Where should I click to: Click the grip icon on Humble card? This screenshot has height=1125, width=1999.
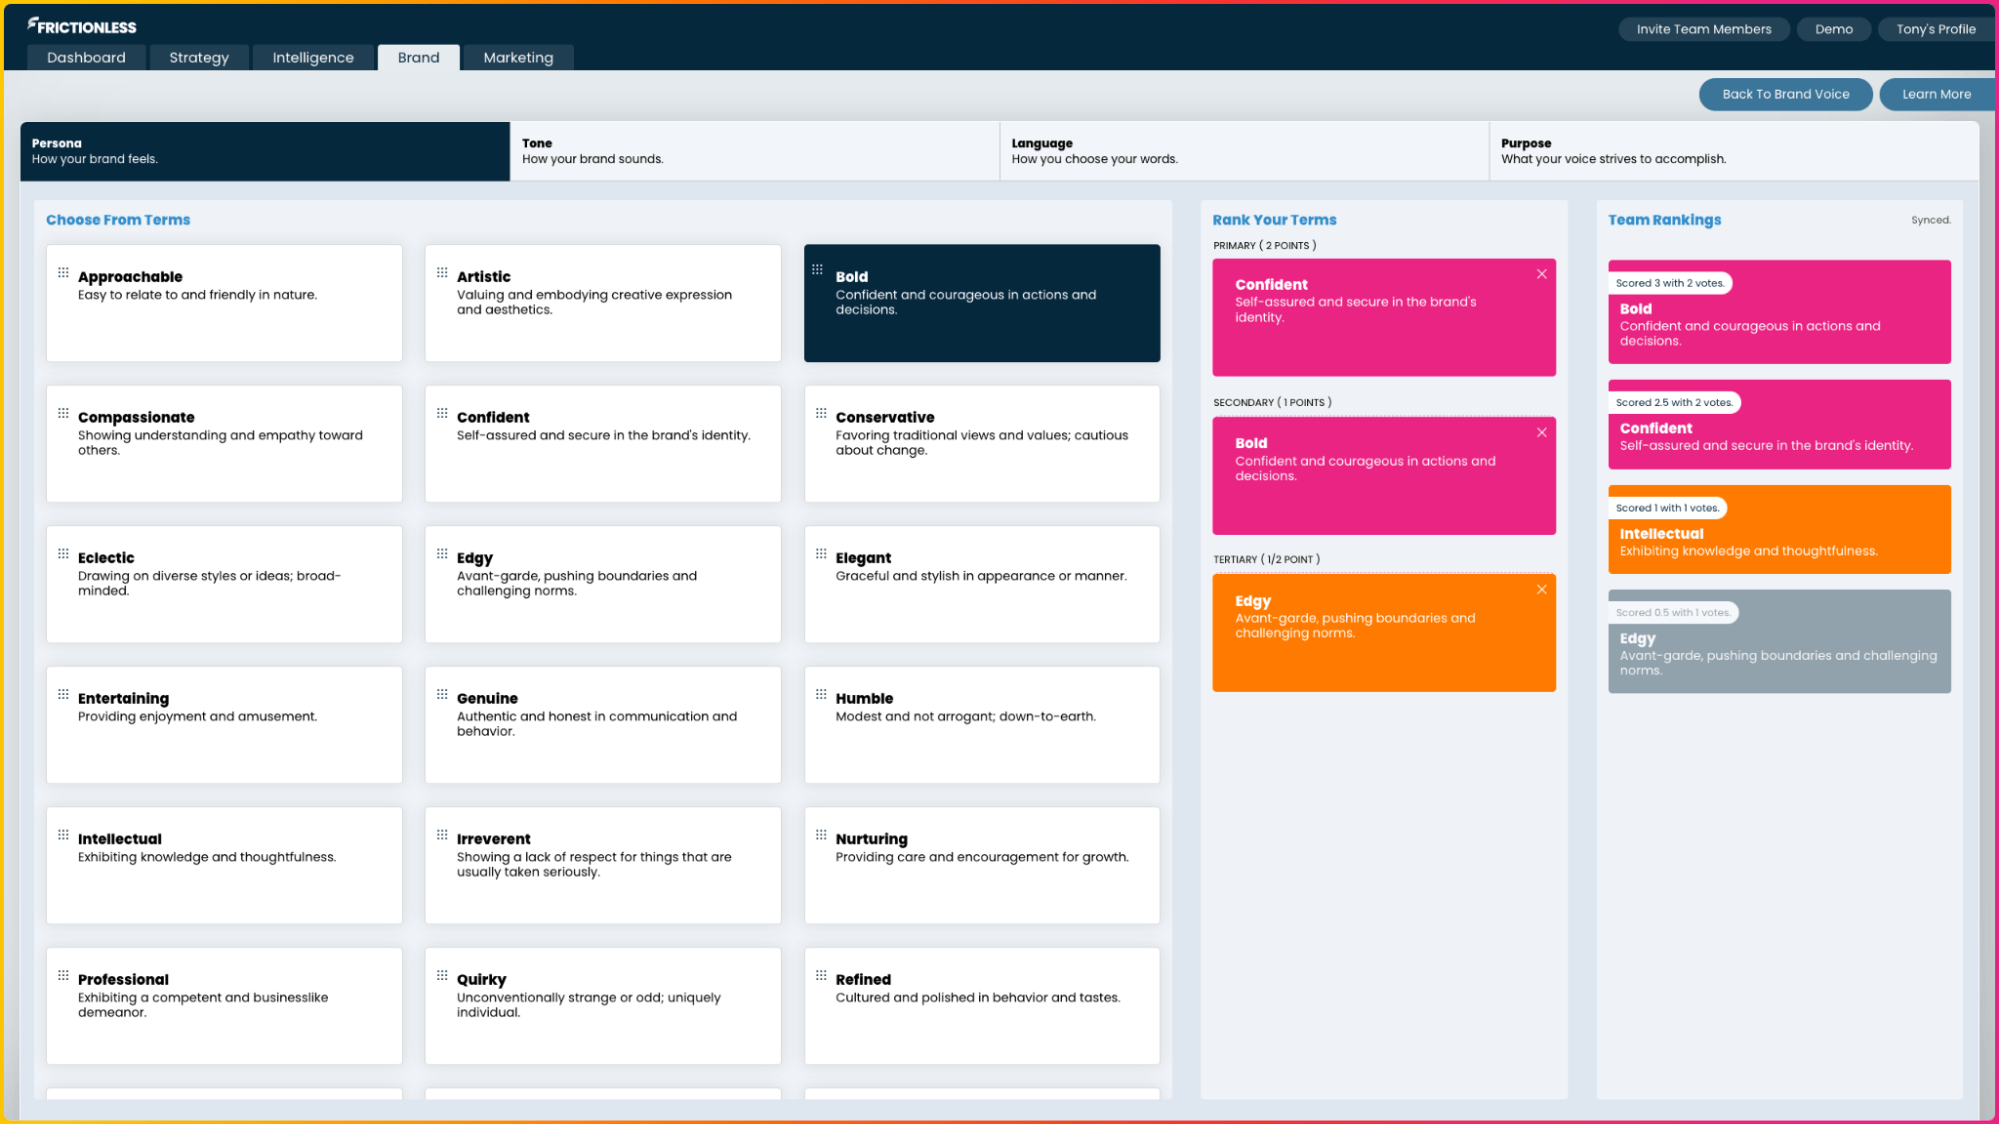821,694
